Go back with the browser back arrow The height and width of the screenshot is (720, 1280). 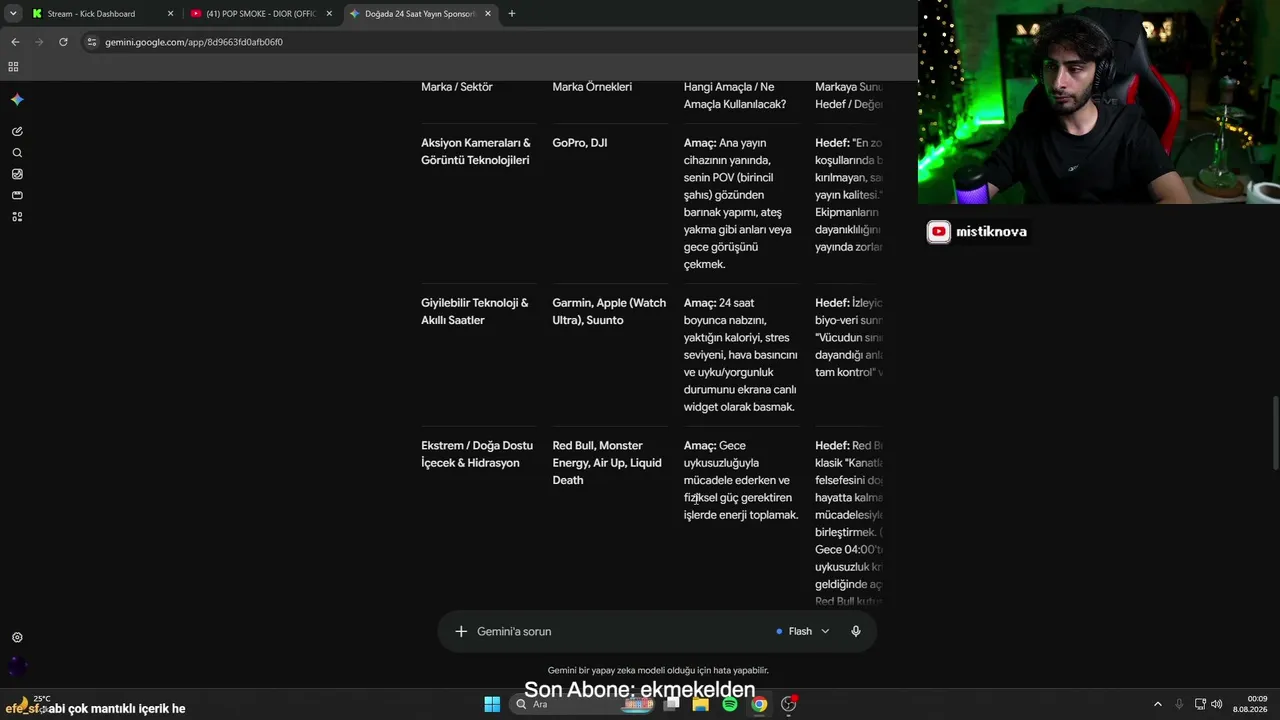tap(15, 42)
